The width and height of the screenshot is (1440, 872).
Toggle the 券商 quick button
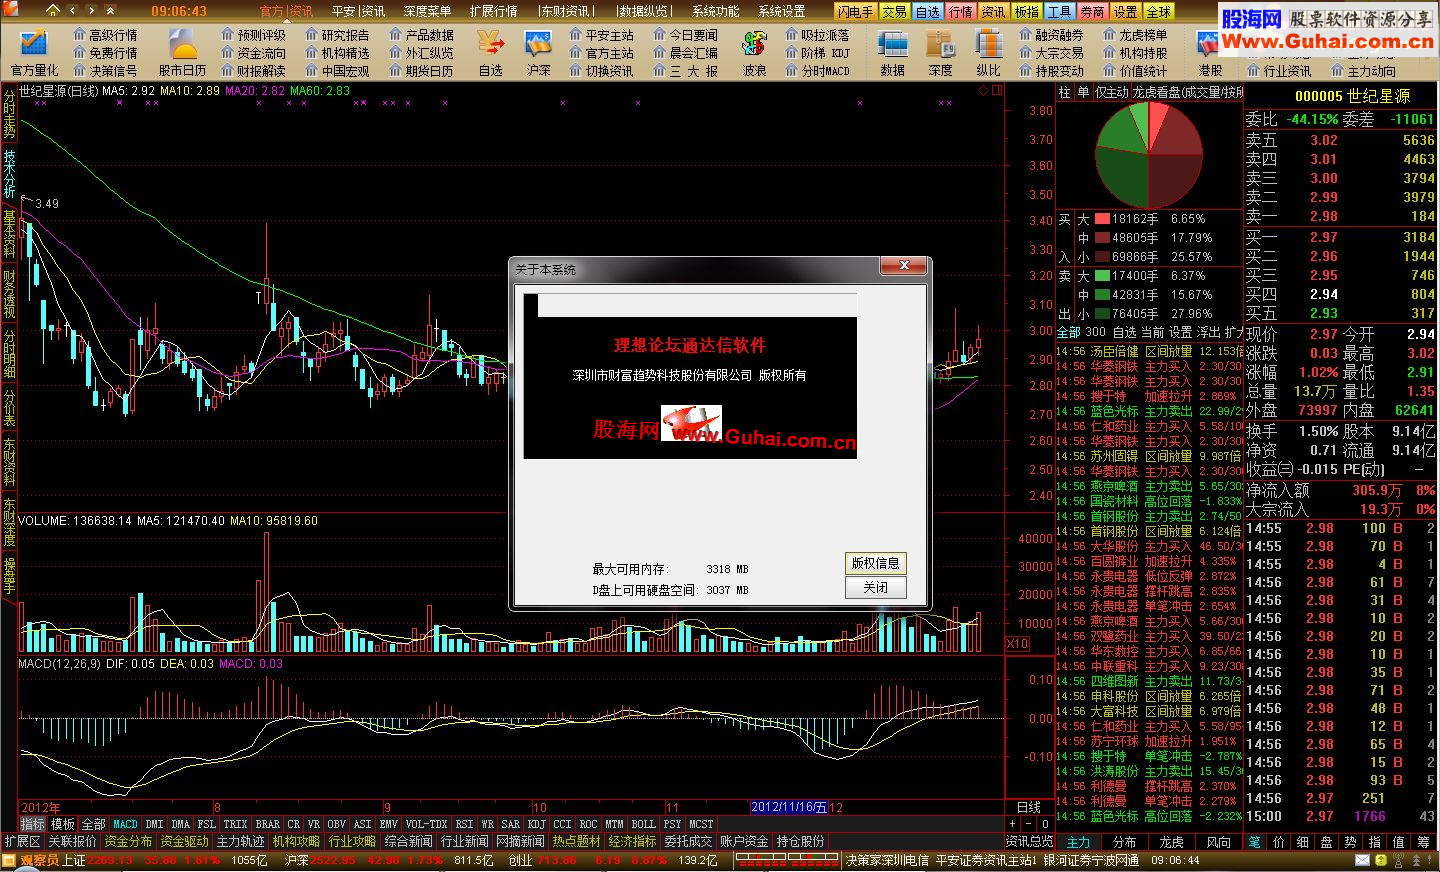(x=1092, y=11)
